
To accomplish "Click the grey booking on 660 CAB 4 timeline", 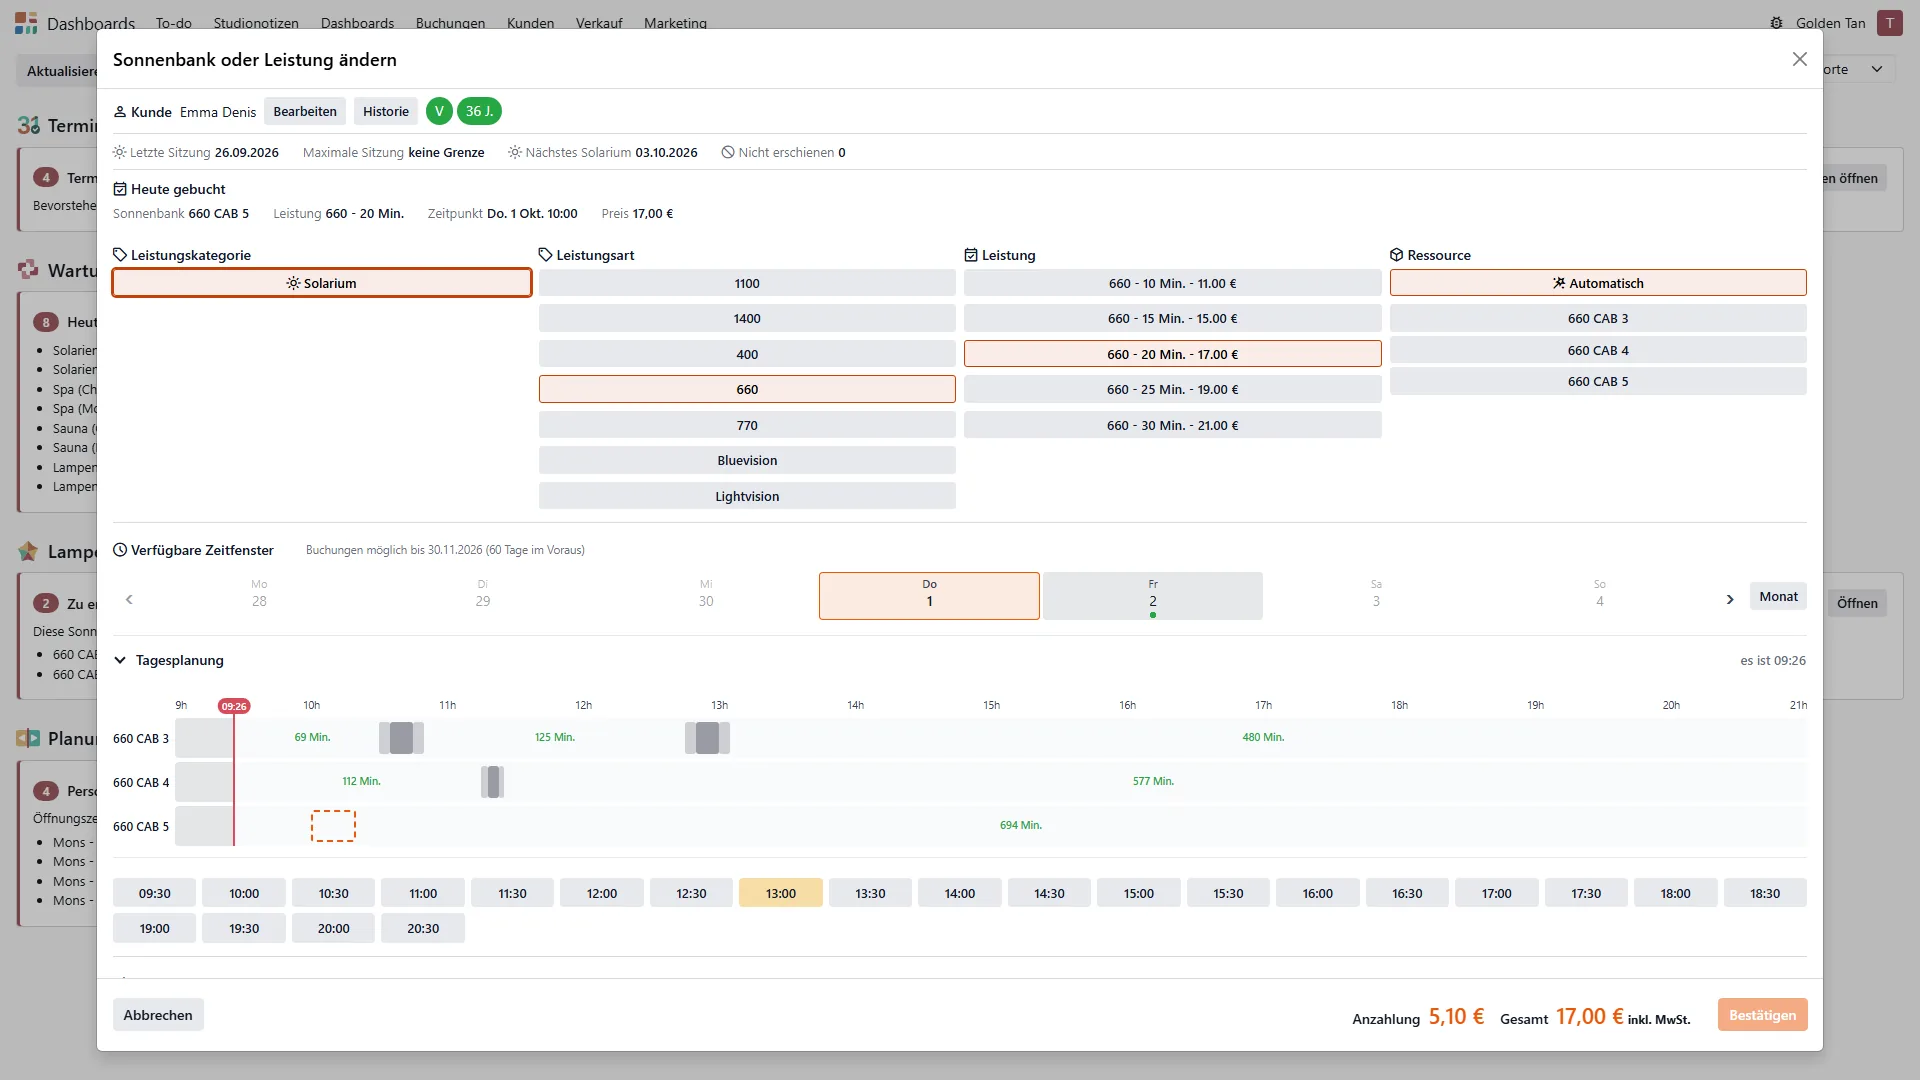I will click(492, 782).
